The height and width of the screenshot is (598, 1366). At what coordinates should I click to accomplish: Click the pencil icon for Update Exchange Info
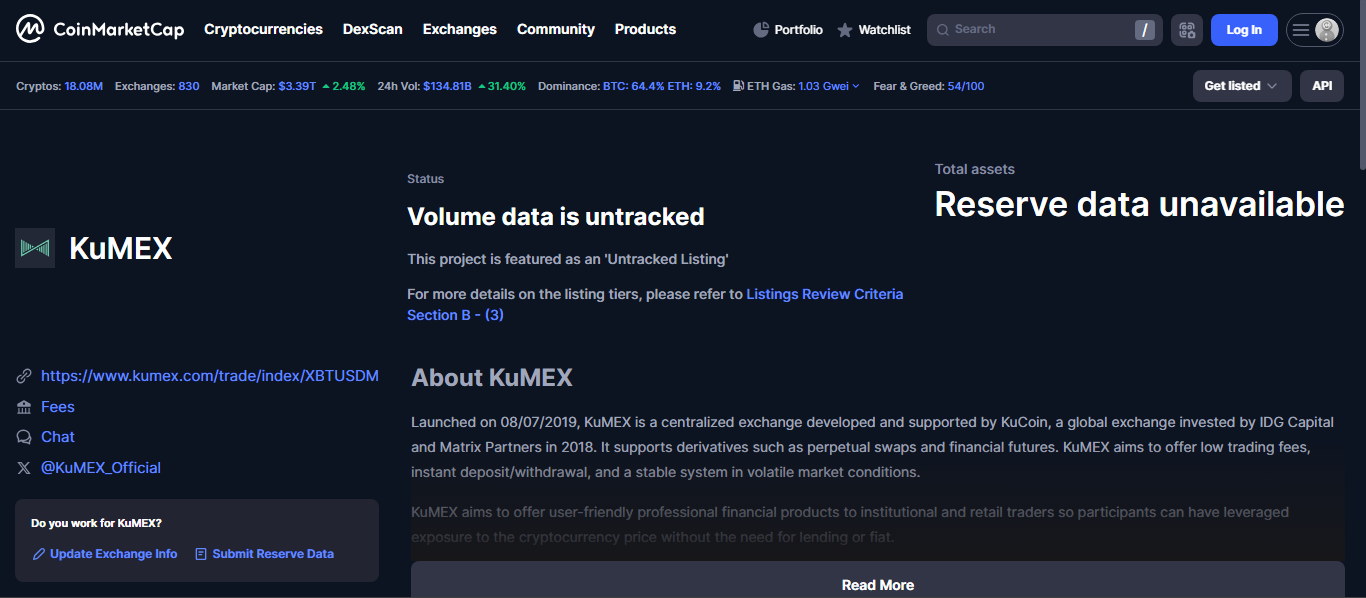tap(39, 554)
